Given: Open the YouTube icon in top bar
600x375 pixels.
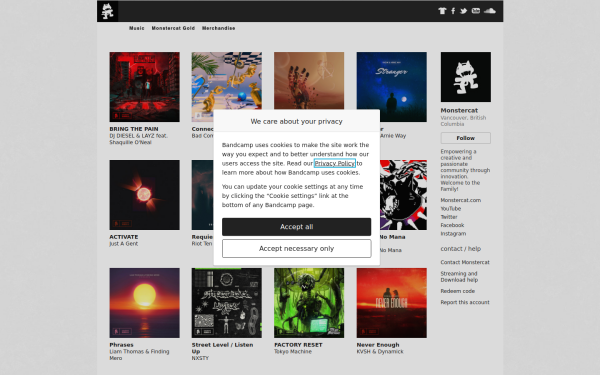Looking at the screenshot, I should pyautogui.click(x=476, y=11).
